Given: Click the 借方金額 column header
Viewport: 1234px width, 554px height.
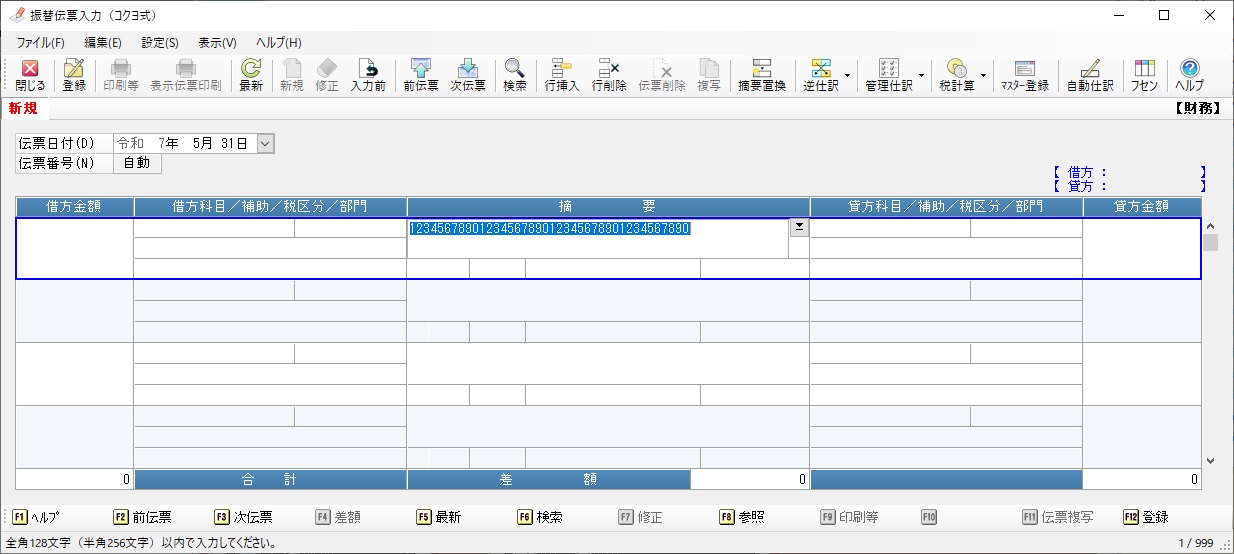Looking at the screenshot, I should [x=75, y=207].
